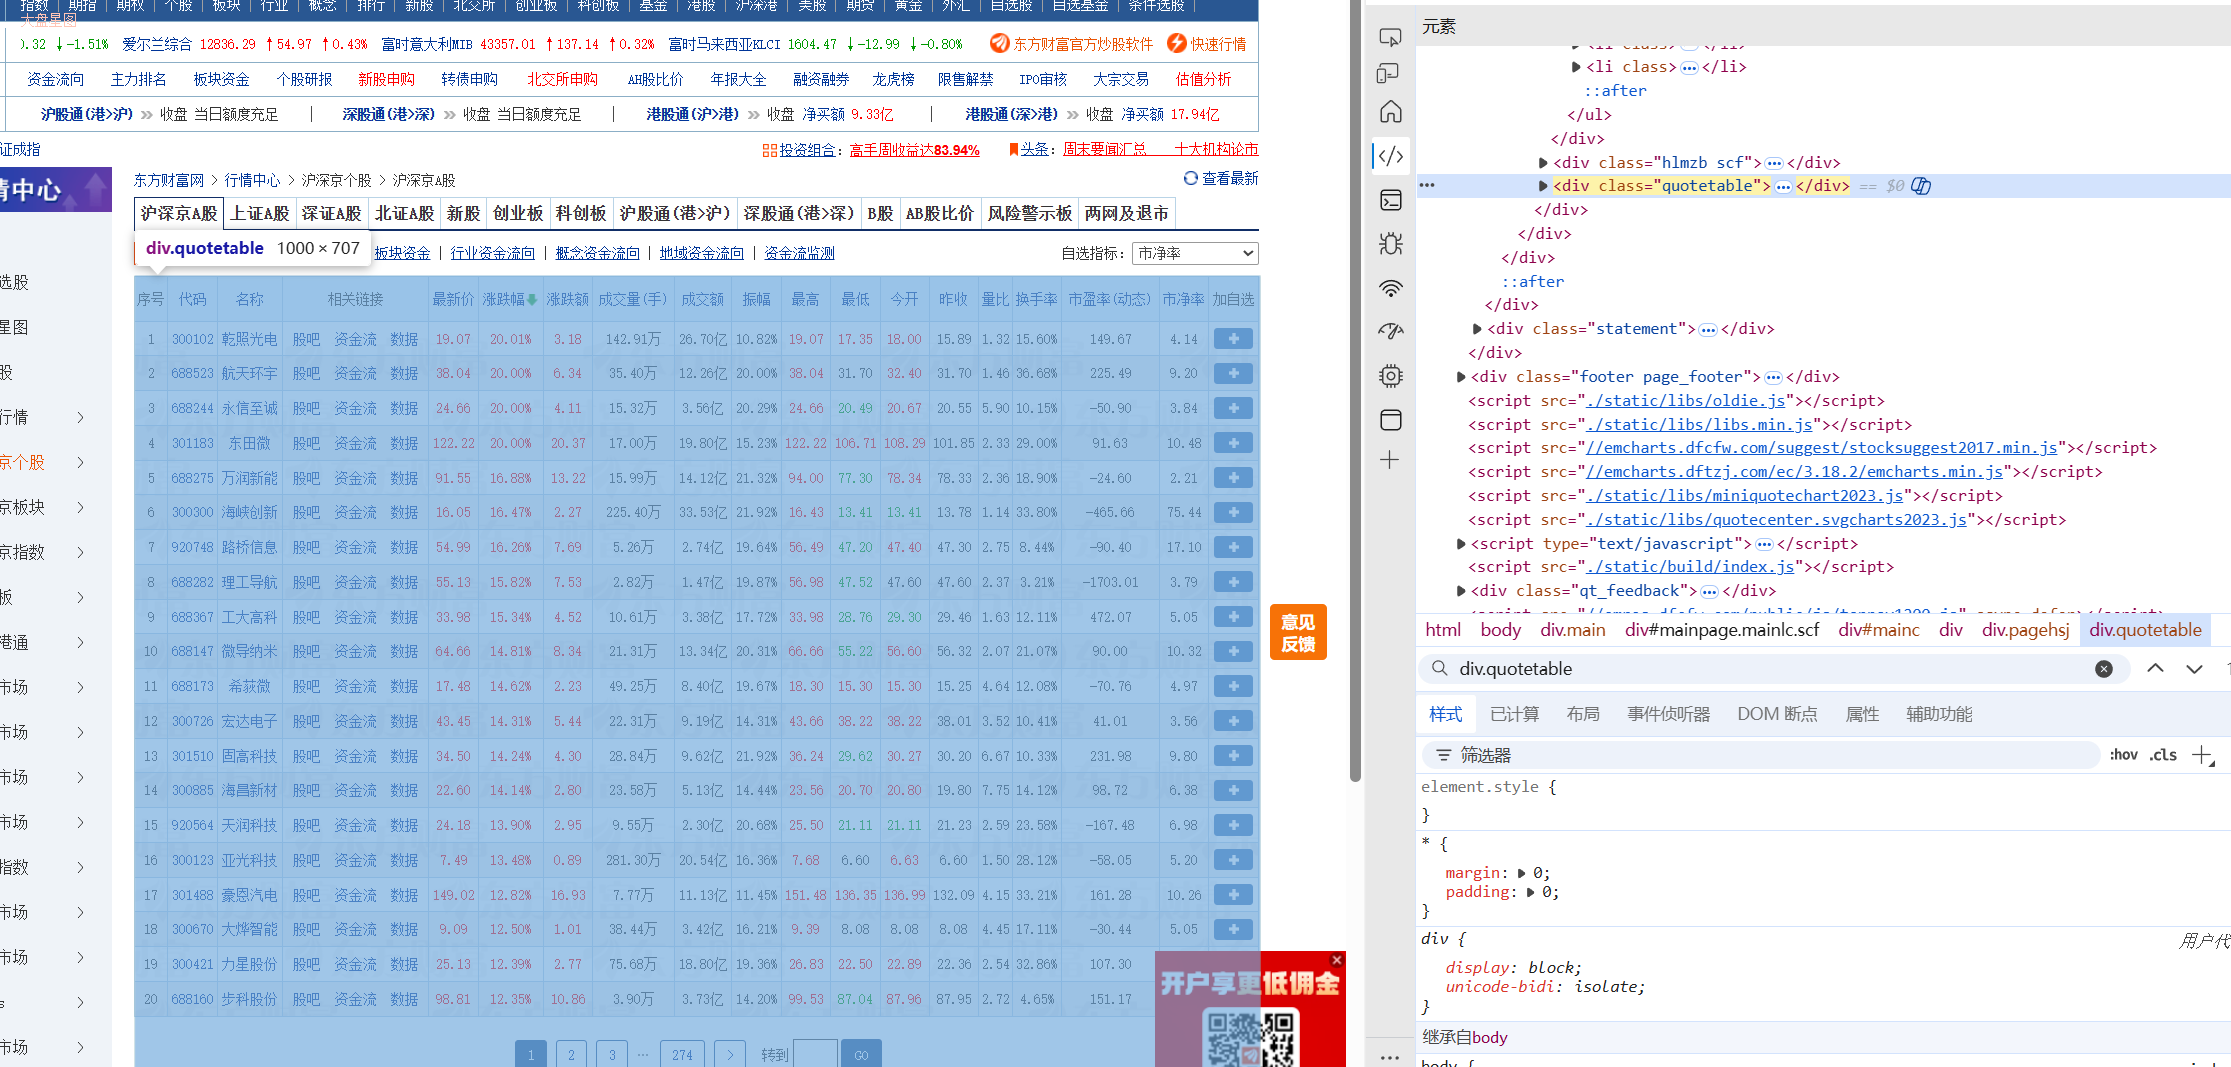Expand the div class statement node
Viewport: 2231px width, 1067px height.
click(x=1477, y=329)
